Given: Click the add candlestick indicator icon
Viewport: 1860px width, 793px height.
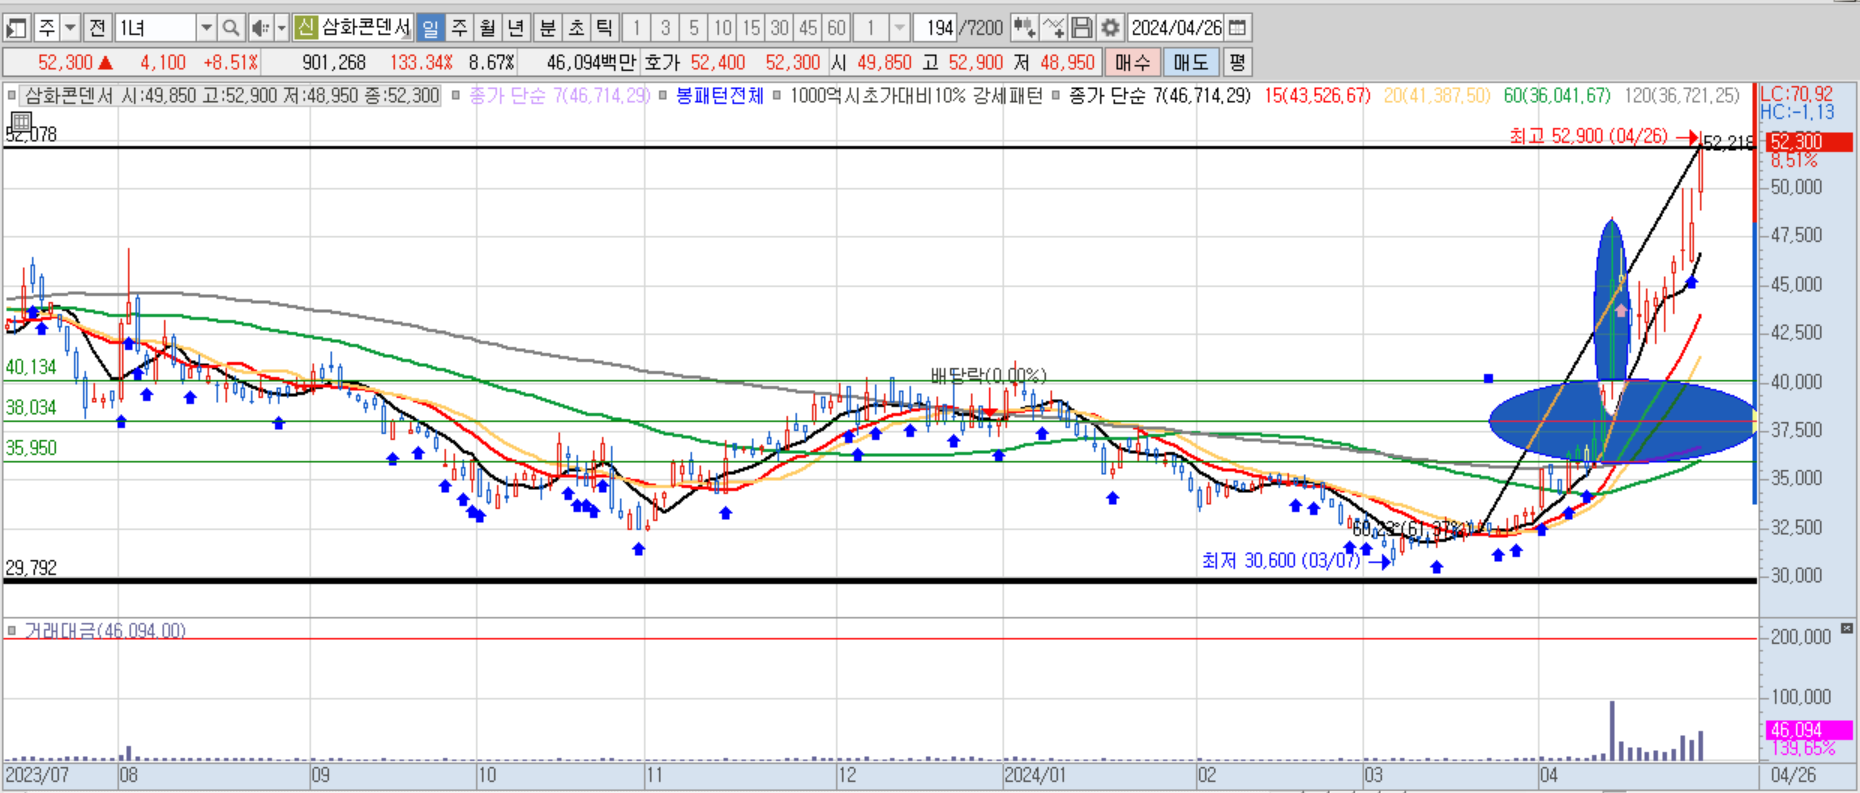Looking at the screenshot, I should tap(1023, 28).
